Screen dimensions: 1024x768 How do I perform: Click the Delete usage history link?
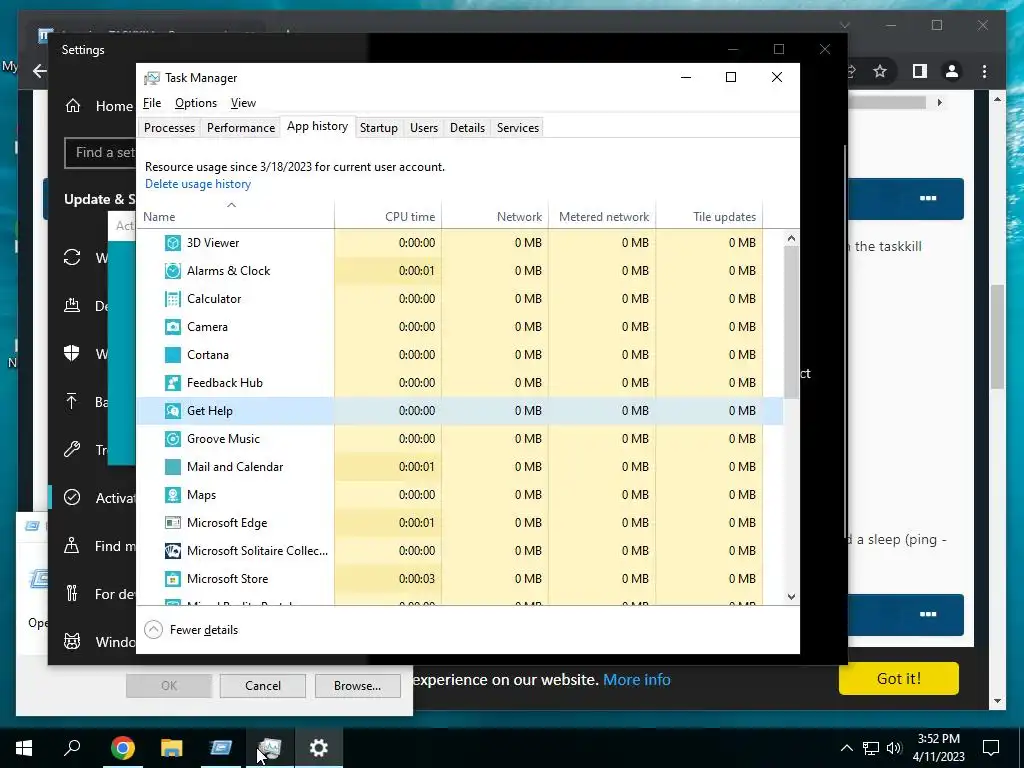coord(198,184)
